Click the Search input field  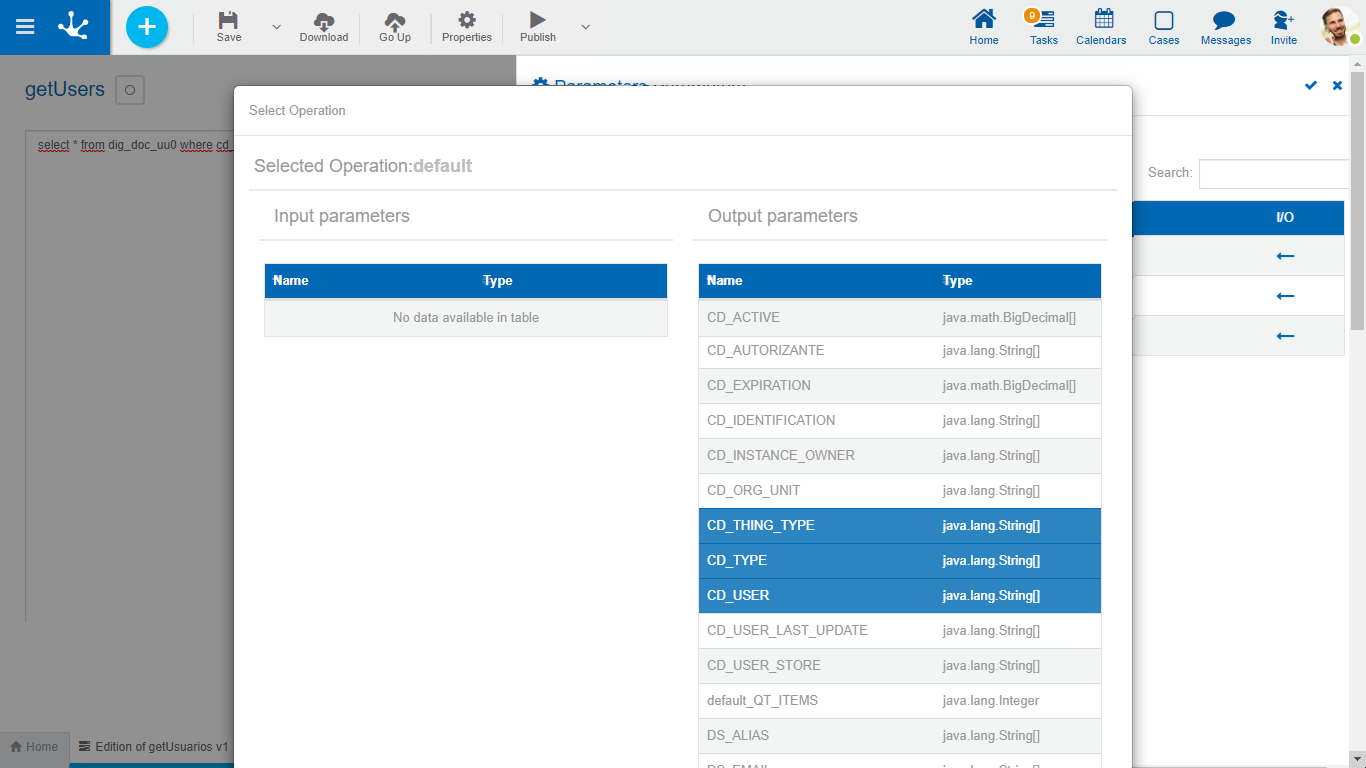pyautogui.click(x=1274, y=174)
